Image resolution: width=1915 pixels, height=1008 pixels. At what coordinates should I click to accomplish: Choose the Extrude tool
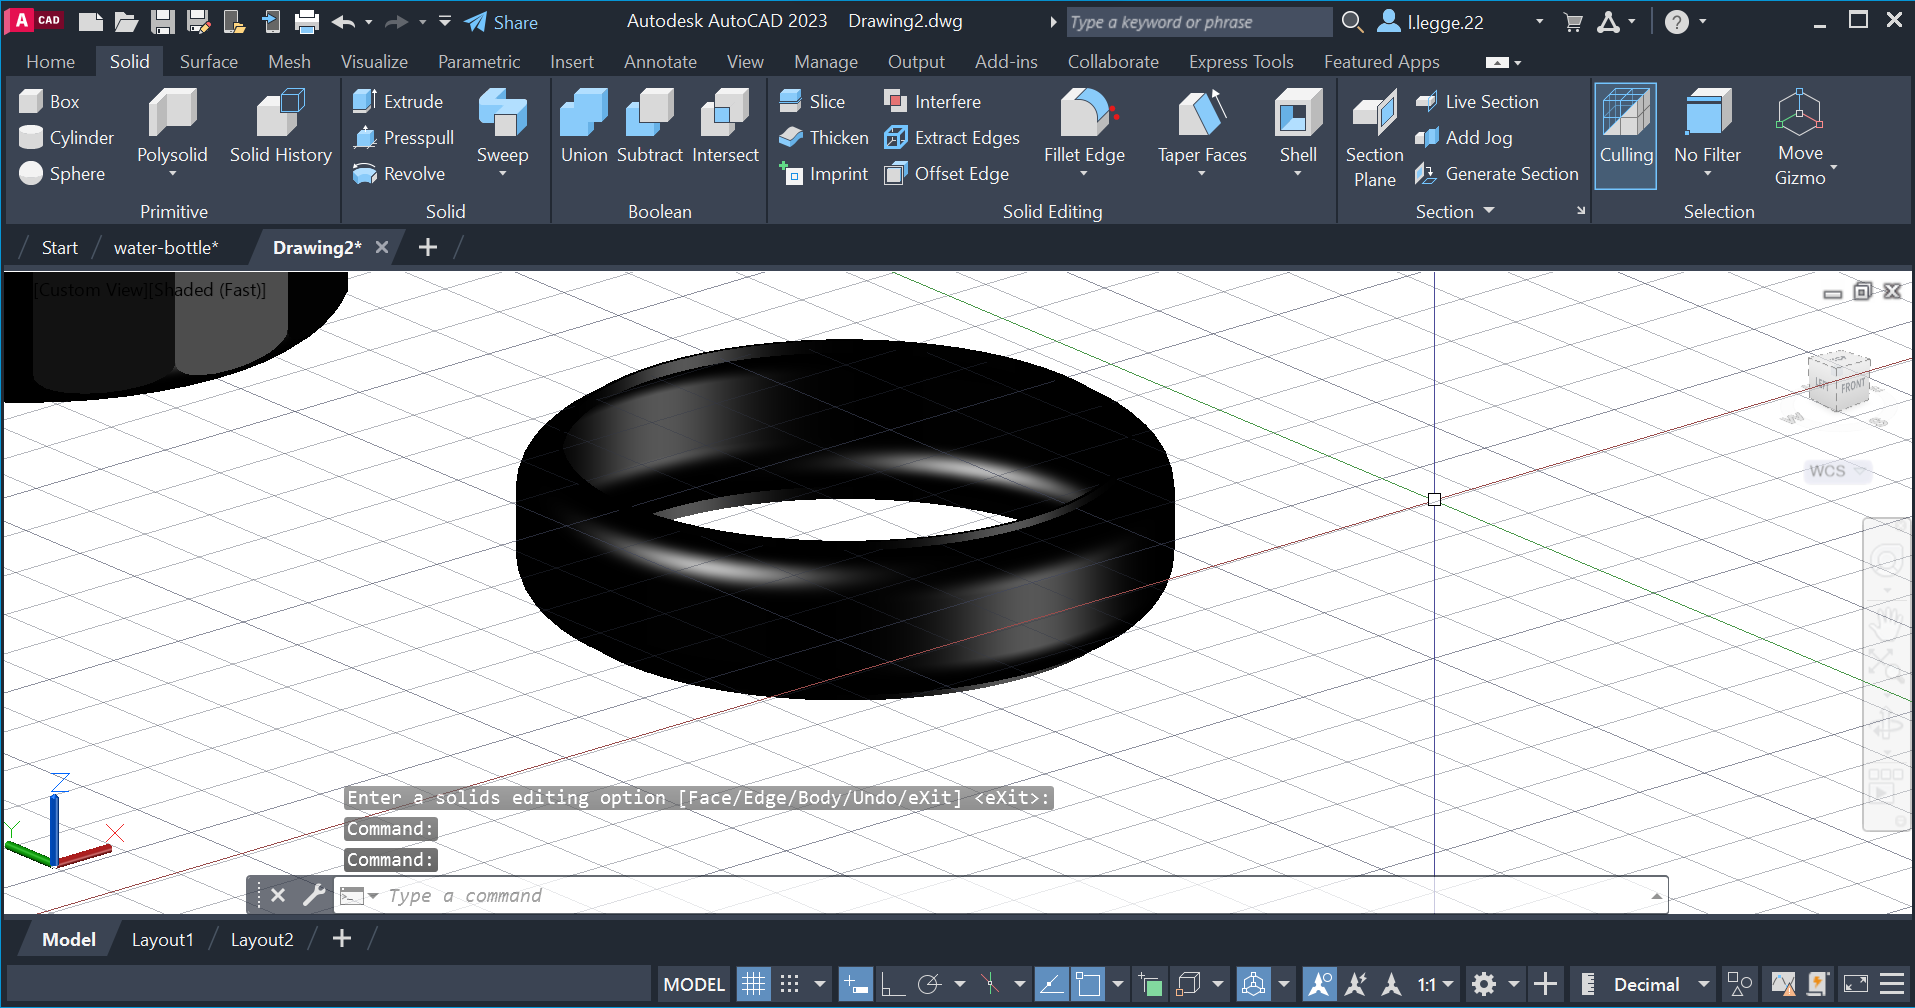398,101
